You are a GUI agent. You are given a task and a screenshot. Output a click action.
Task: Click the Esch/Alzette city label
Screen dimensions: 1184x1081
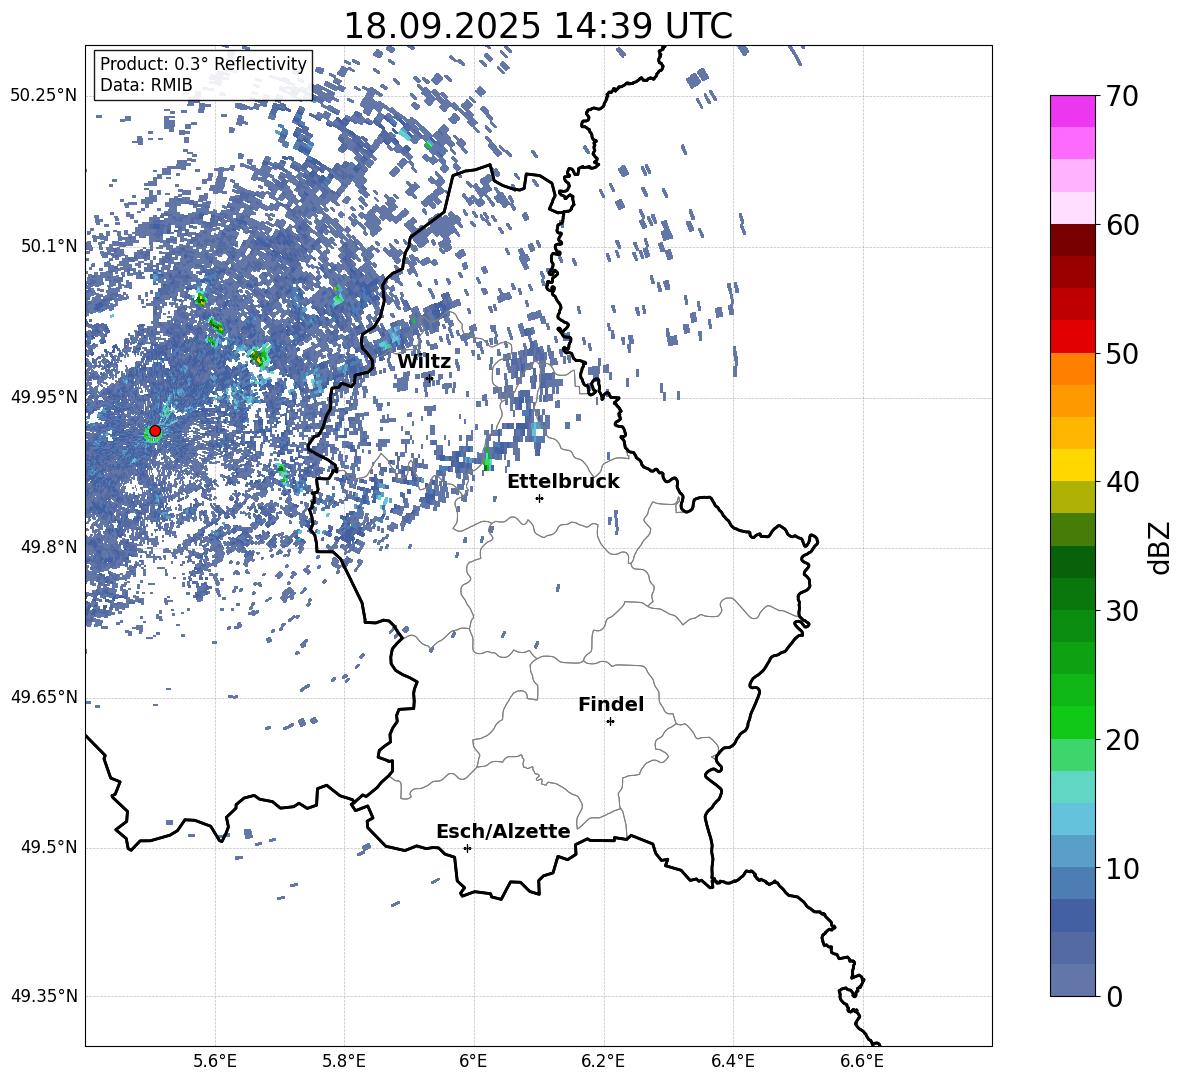coord(503,831)
